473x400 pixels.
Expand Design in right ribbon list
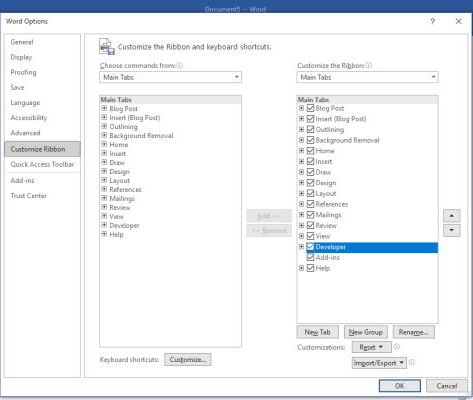click(301, 183)
